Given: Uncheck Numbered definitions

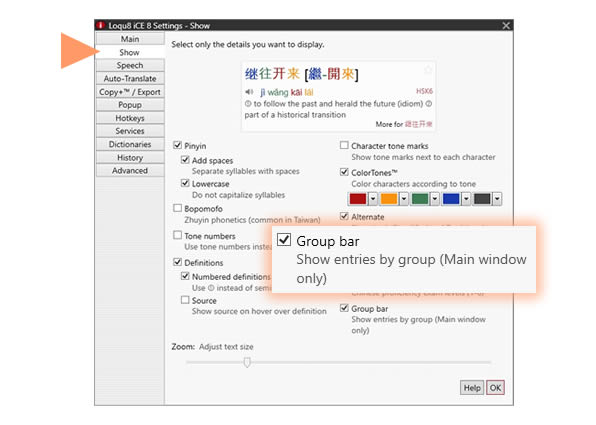Looking at the screenshot, I should (x=185, y=276).
